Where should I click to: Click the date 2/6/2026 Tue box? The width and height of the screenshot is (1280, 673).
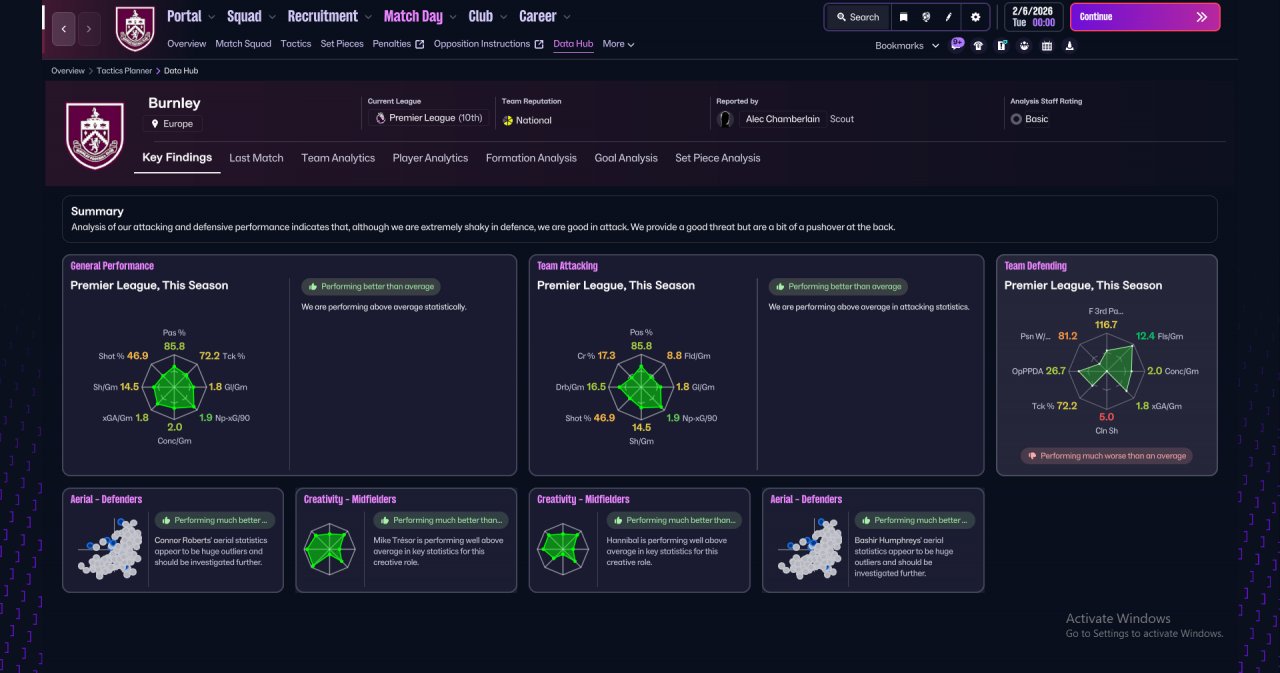(1033, 17)
